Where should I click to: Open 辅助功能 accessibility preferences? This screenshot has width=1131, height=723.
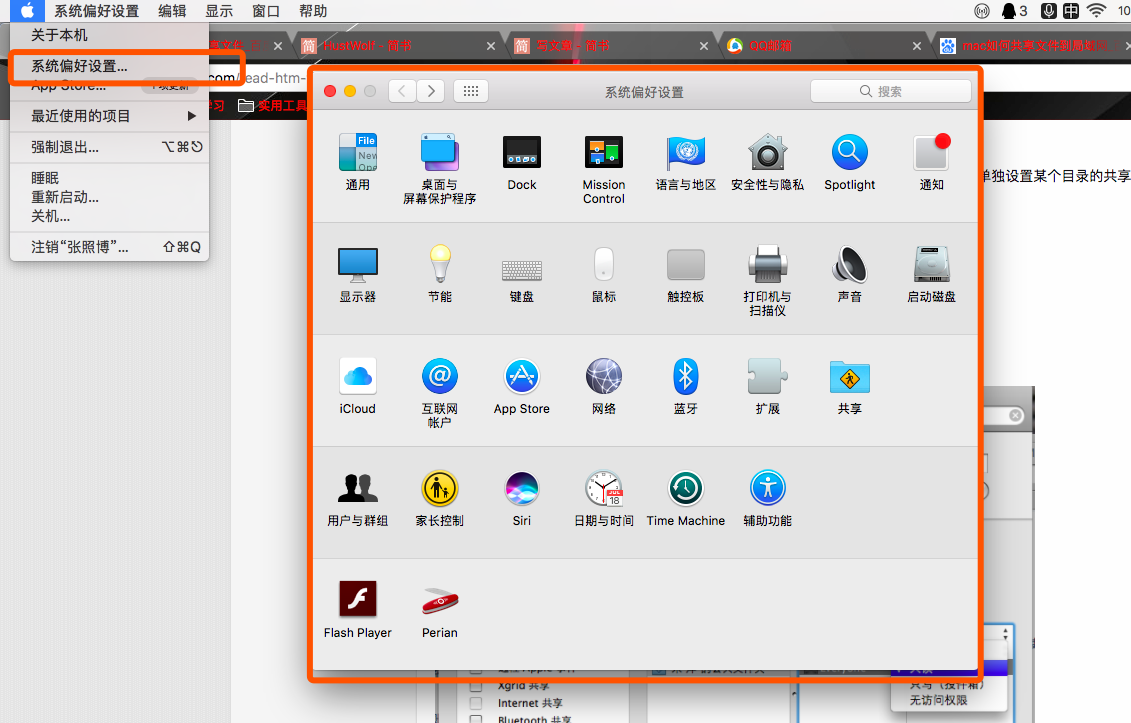767,498
